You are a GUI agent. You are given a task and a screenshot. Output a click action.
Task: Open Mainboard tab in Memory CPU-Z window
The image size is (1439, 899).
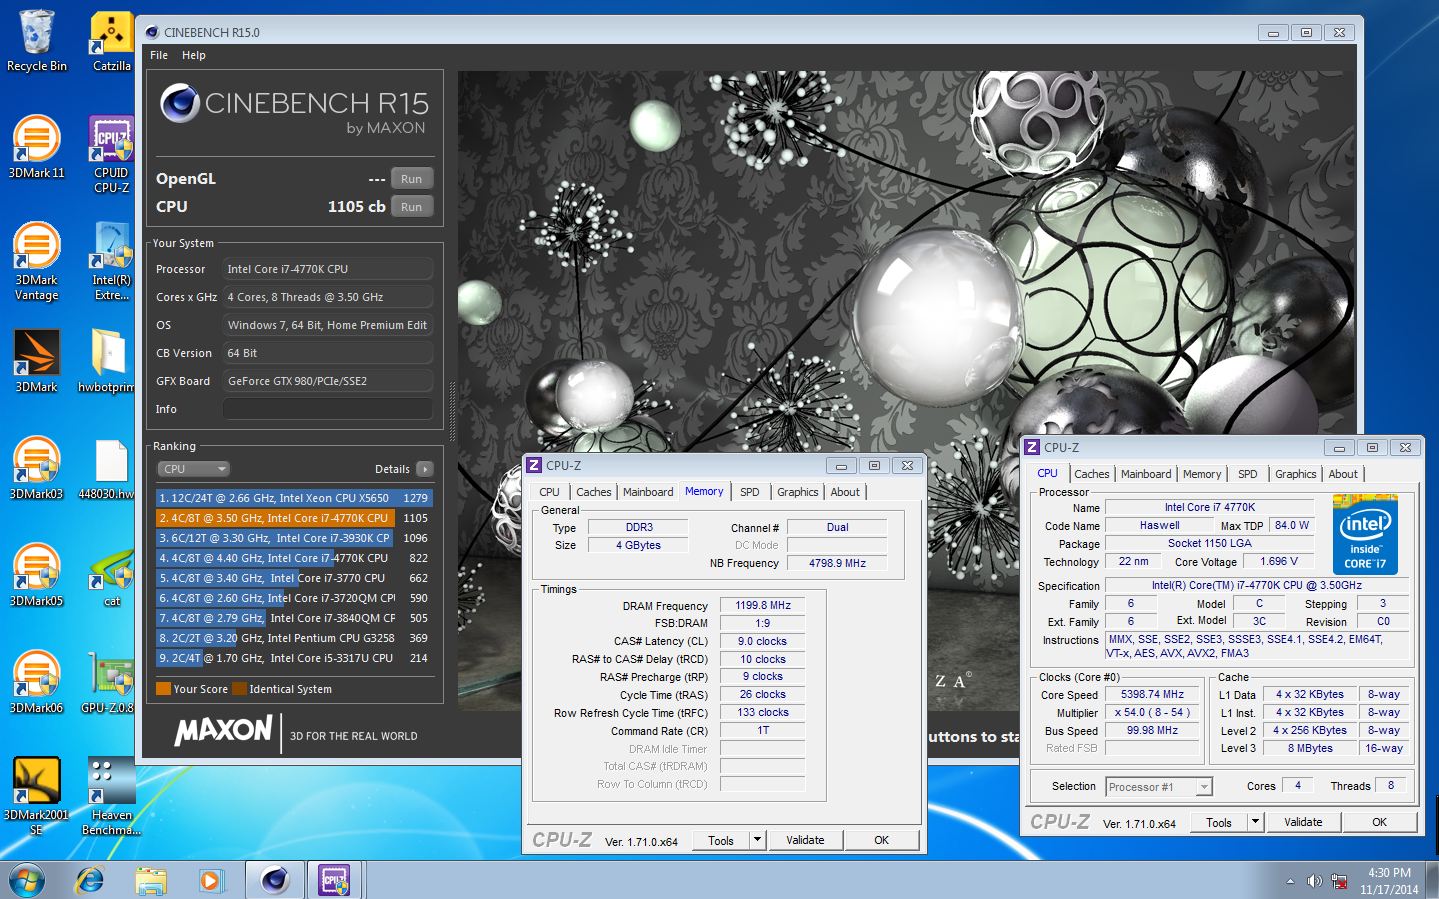tap(648, 492)
